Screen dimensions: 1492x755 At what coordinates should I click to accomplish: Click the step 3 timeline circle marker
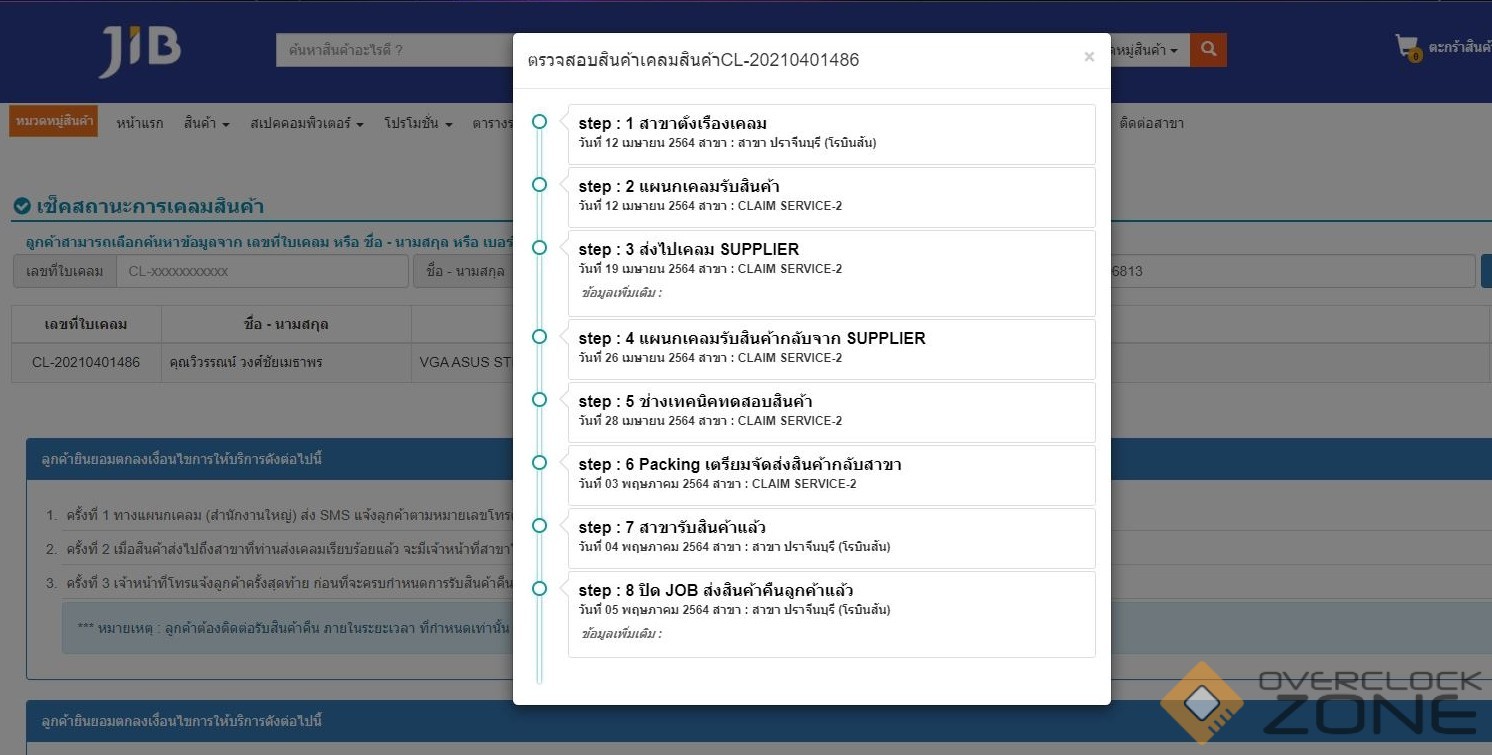[x=539, y=248]
